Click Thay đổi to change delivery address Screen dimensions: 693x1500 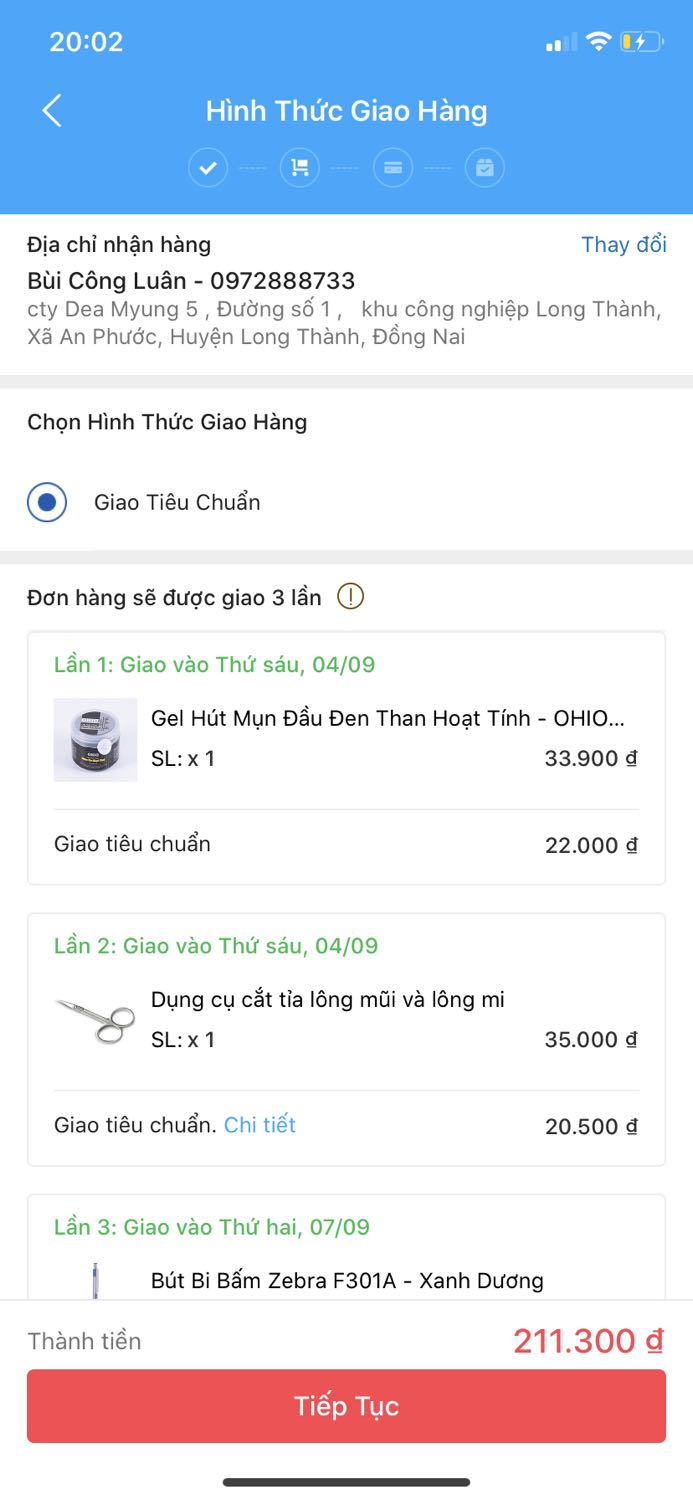[x=622, y=244]
